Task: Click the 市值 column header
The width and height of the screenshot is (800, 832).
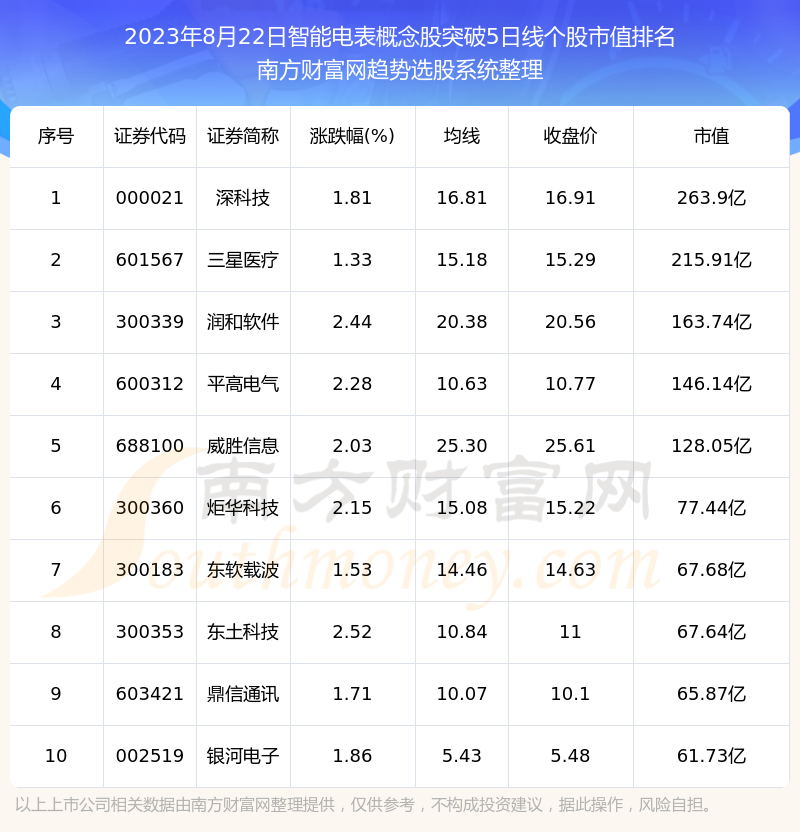Action: tap(711, 136)
